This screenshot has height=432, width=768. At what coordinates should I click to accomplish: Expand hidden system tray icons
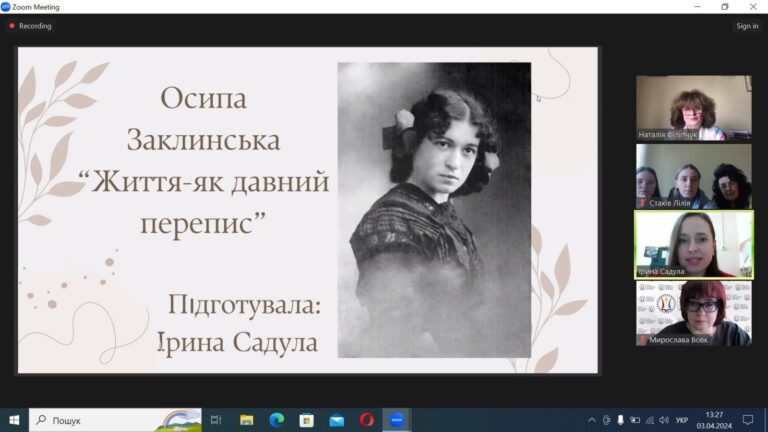pyautogui.click(x=592, y=420)
